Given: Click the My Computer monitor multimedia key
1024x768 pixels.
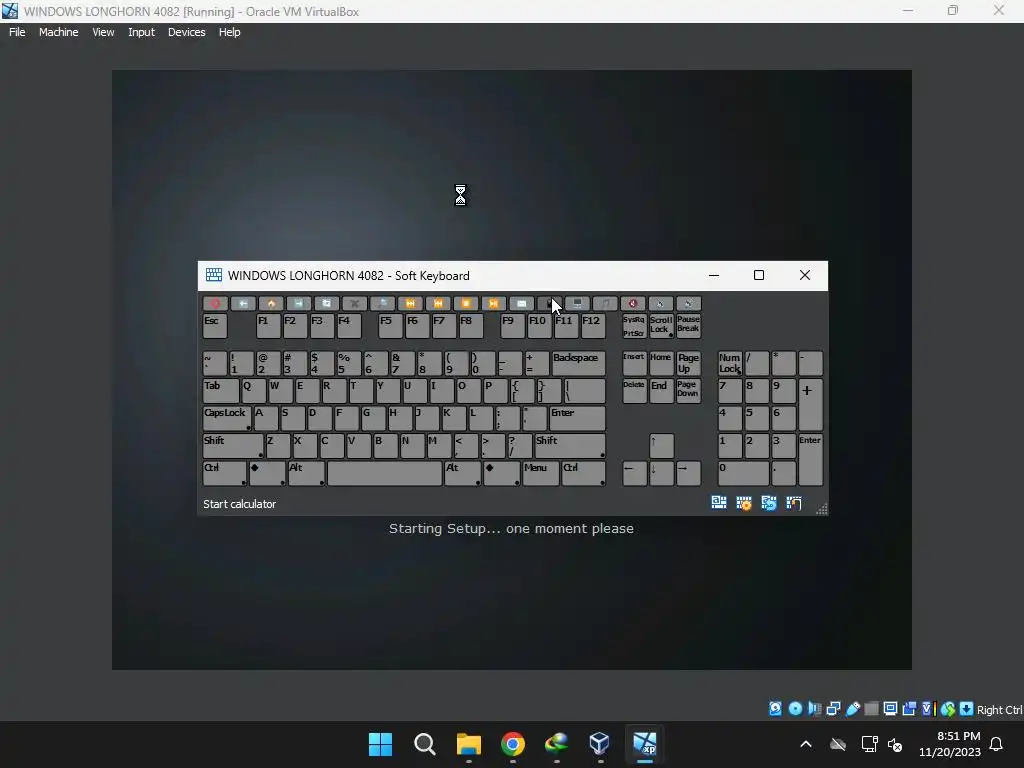Looking at the screenshot, I should pos(577,304).
